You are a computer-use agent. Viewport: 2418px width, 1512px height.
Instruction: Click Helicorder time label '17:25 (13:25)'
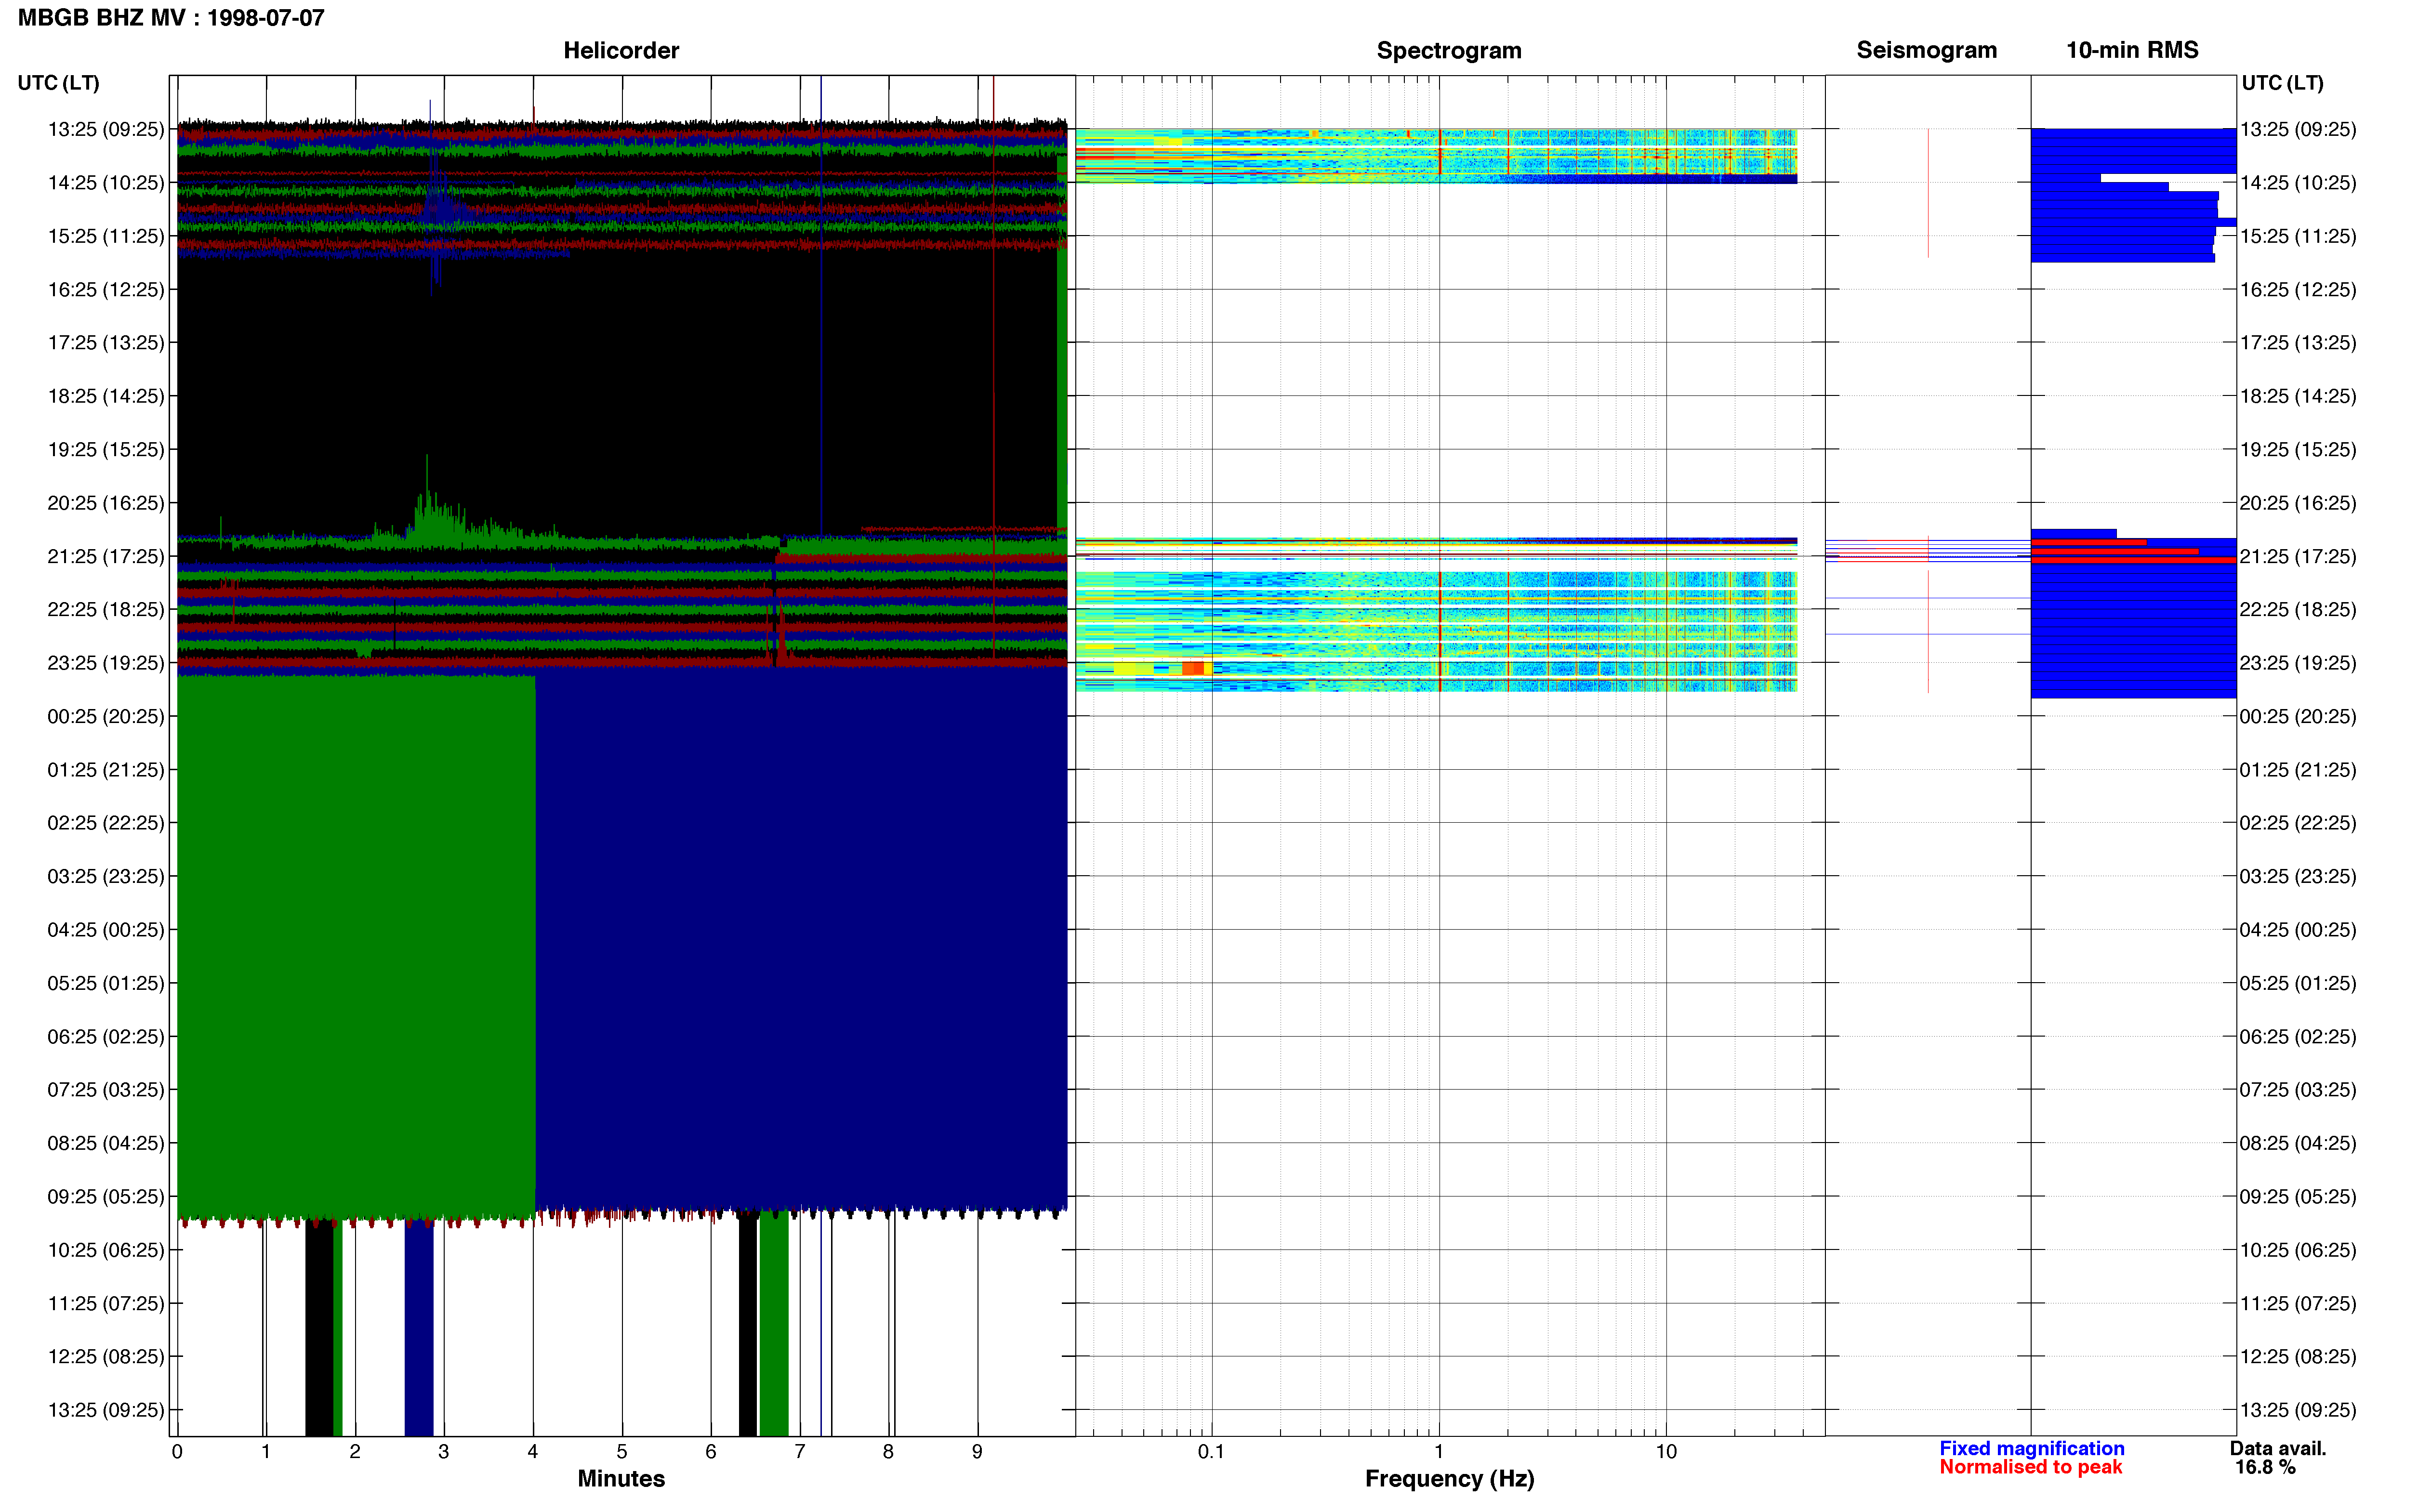pyautogui.click(x=106, y=342)
